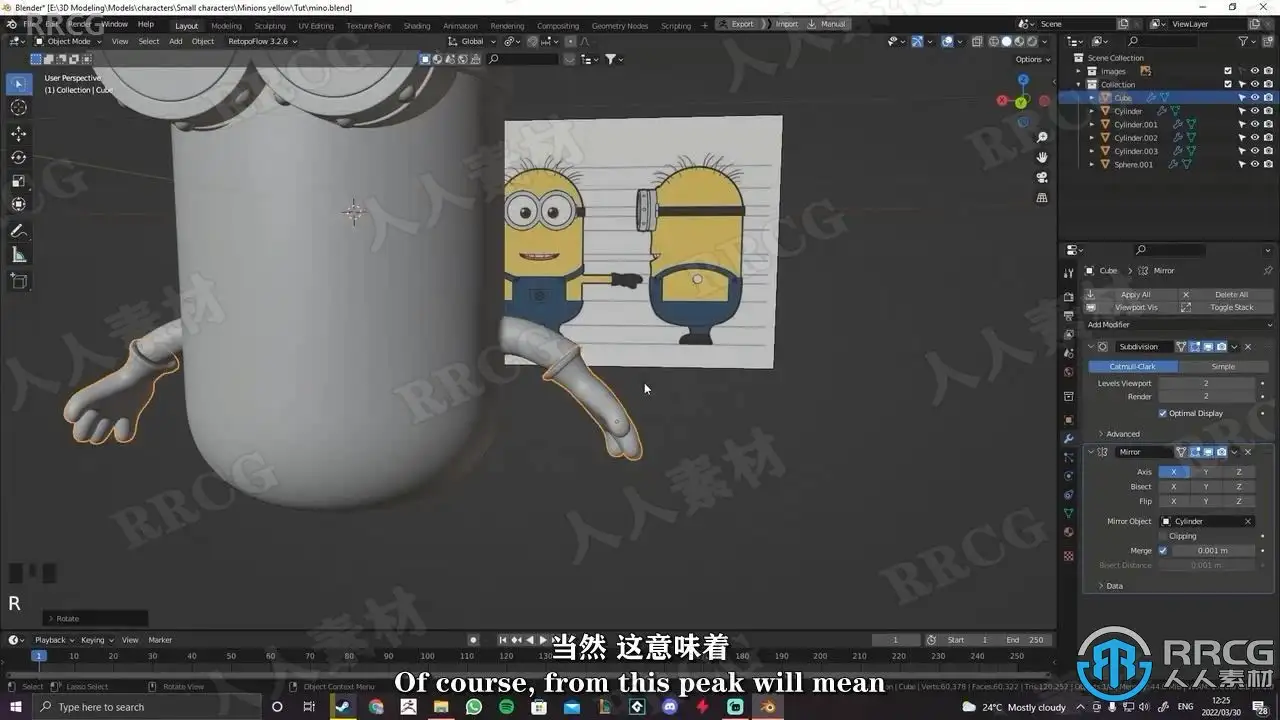This screenshot has width=1280, height=720.
Task: Collapse the Collection tree in outliner
Action: [x=1079, y=84]
